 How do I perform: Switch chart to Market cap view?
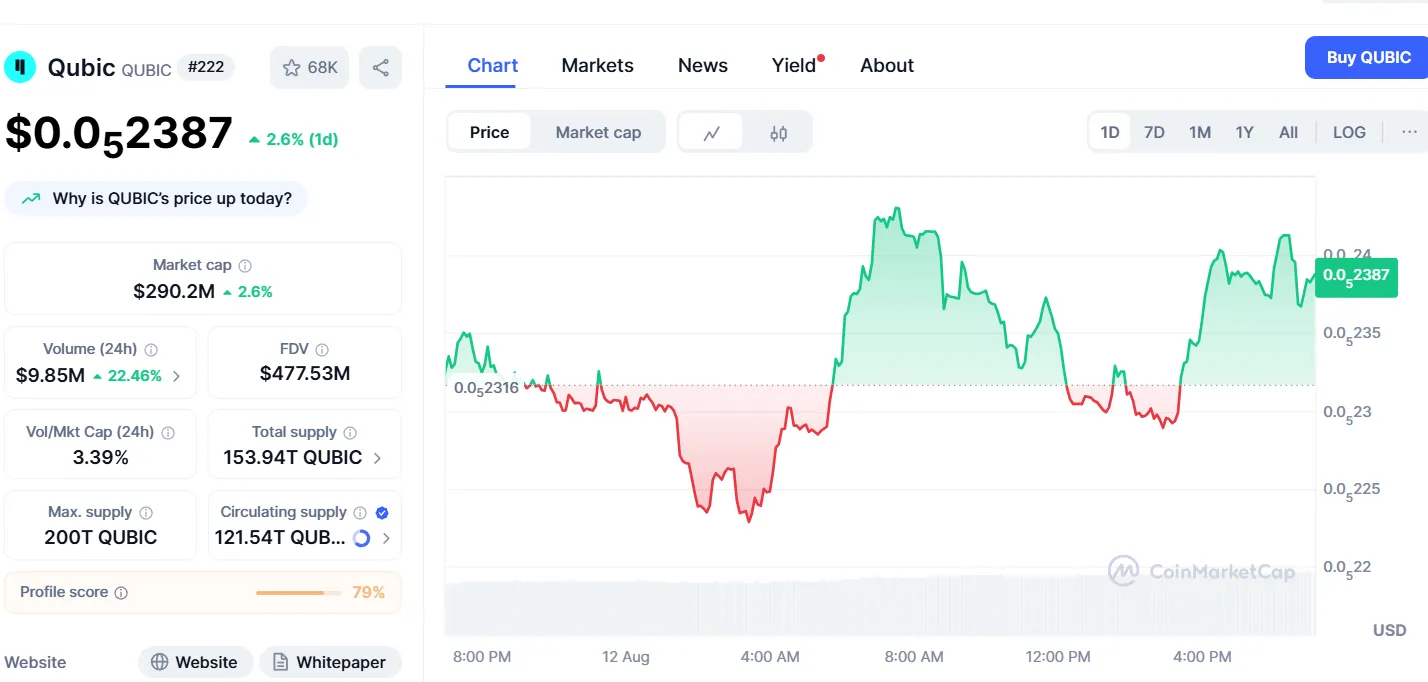(598, 132)
